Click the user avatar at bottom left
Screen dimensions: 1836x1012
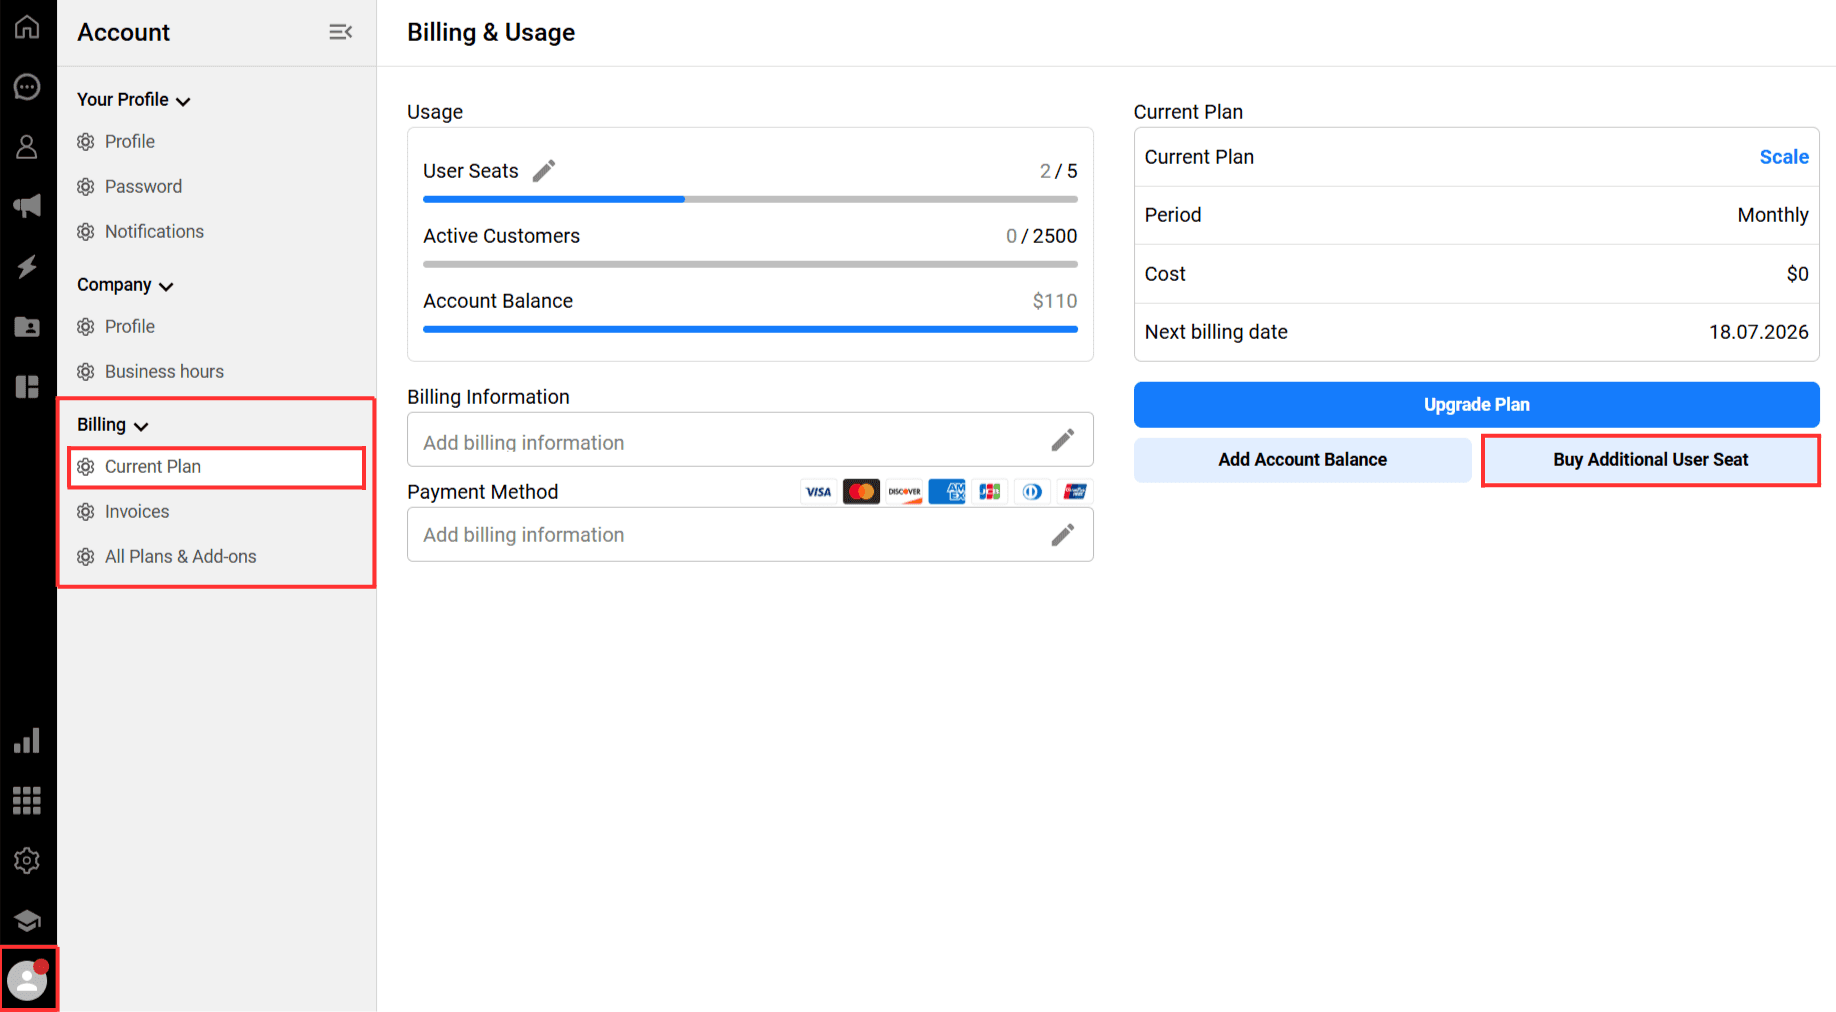27,980
